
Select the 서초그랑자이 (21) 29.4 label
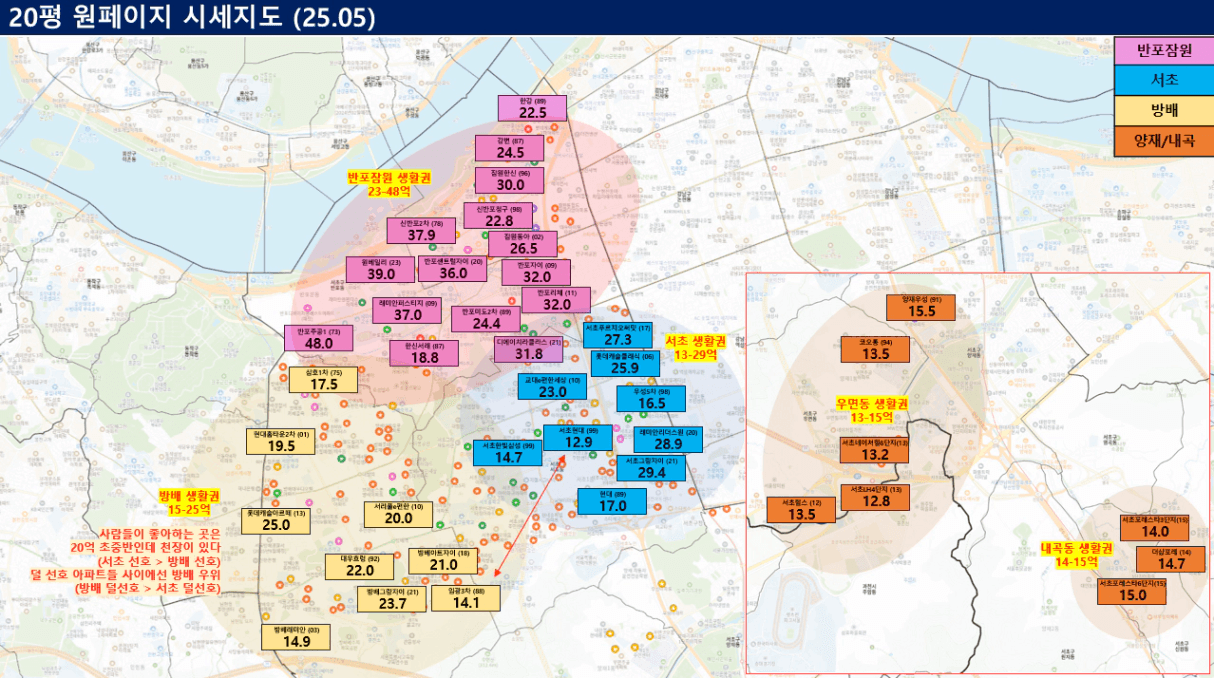[x=651, y=467]
